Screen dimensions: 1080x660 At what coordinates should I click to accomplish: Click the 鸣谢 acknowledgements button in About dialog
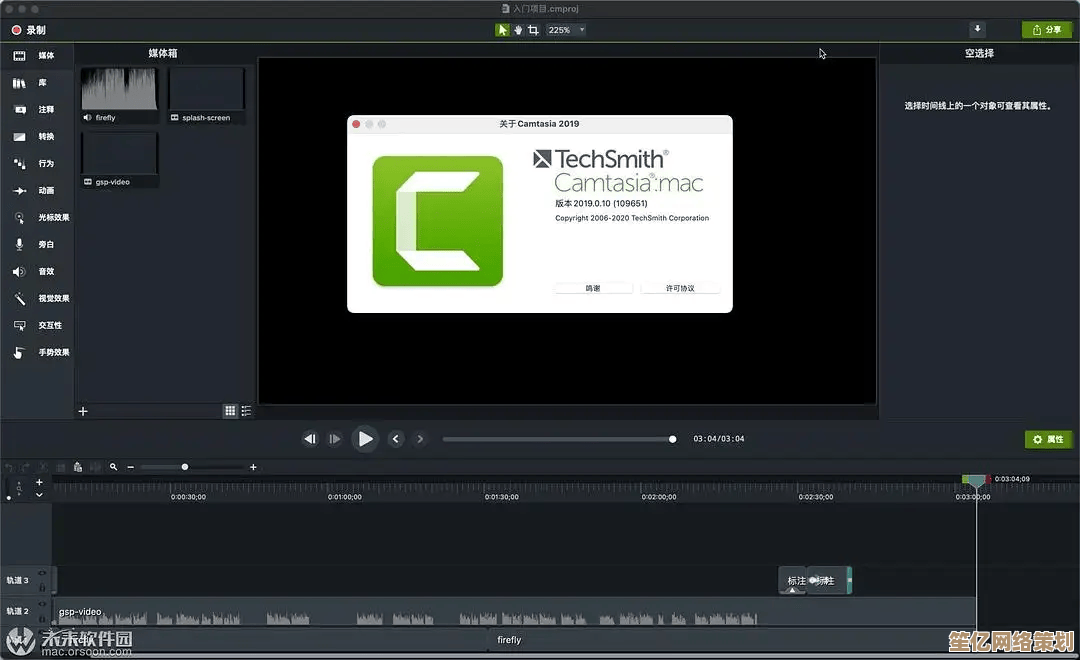(x=593, y=288)
